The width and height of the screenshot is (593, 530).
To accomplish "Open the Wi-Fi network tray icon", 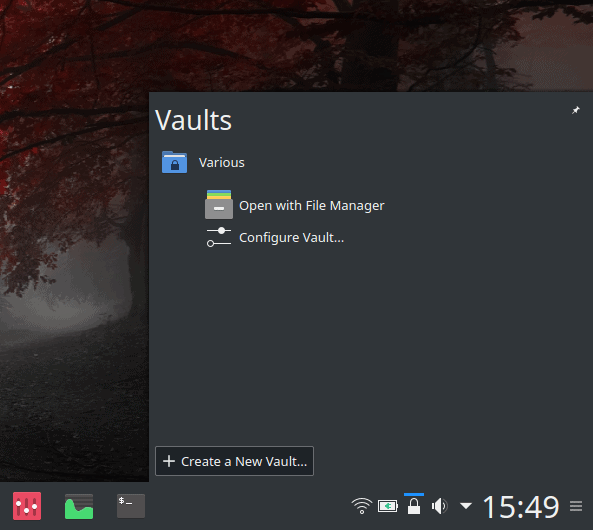I will [x=362, y=506].
